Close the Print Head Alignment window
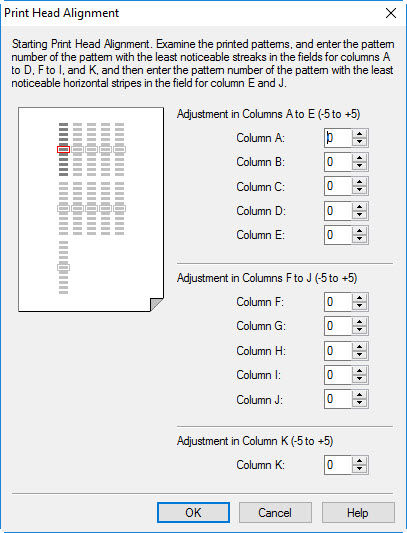 pos(391,13)
